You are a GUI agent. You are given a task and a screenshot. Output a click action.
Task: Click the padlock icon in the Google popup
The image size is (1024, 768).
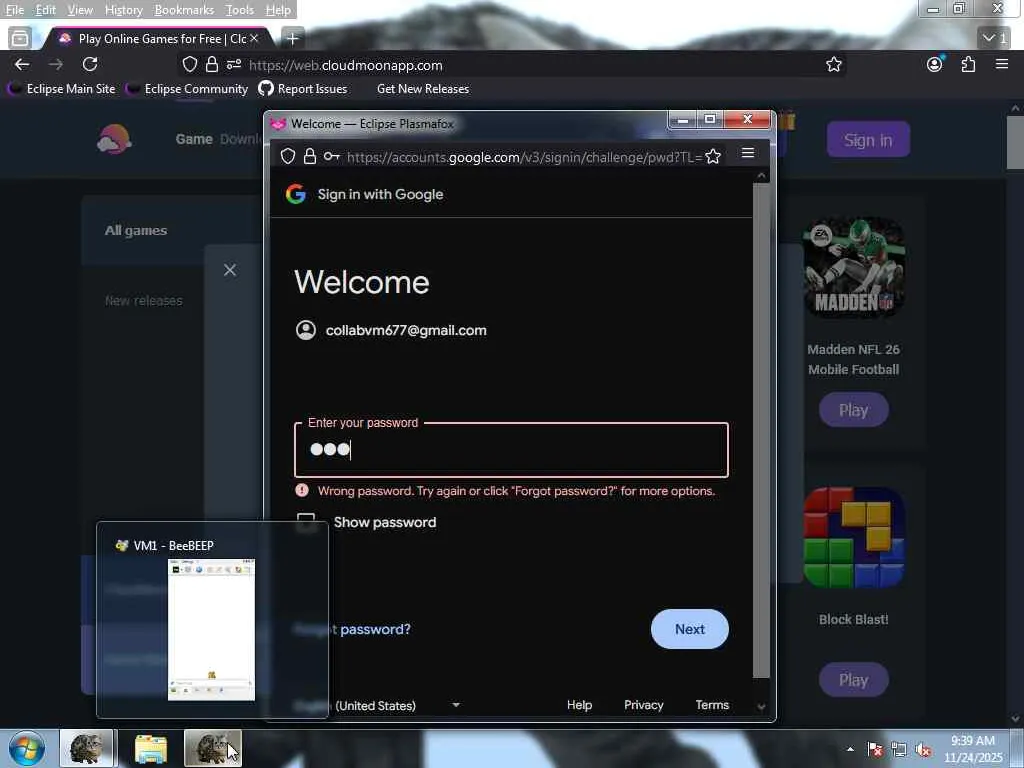310,156
